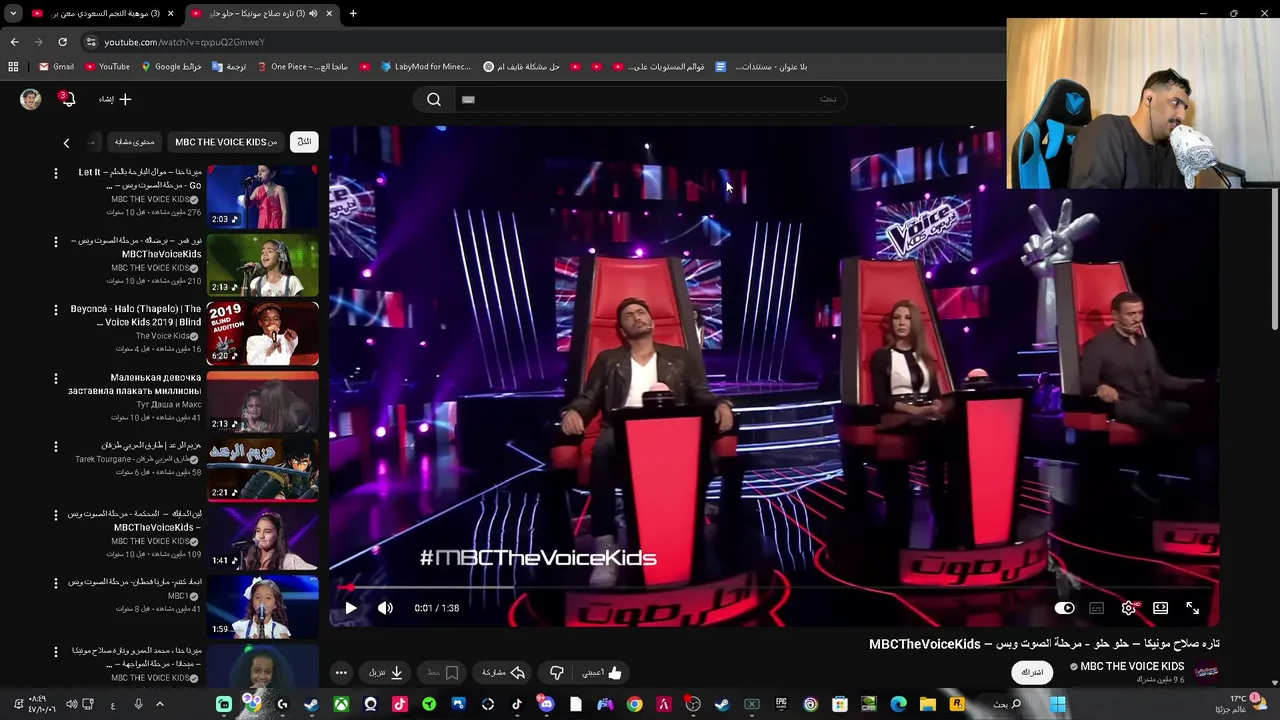1280x720 pixels.
Task: Select the 'From MBC THE VOICE KIDS' chip
Action: pyautogui.click(x=226, y=142)
